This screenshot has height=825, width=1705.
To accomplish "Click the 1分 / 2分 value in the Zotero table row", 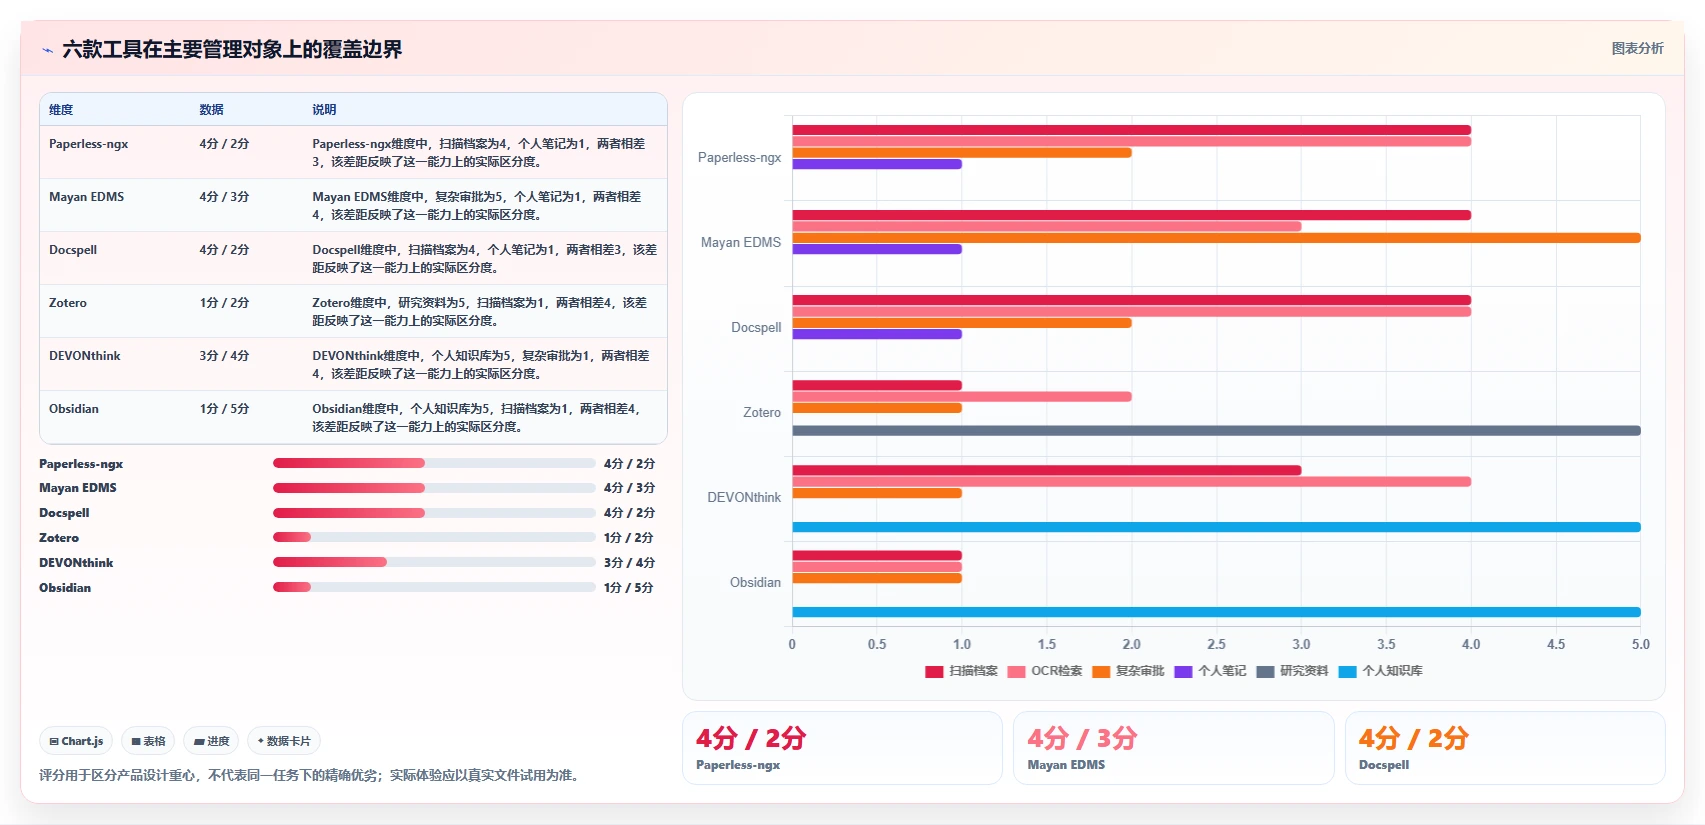I will [224, 303].
